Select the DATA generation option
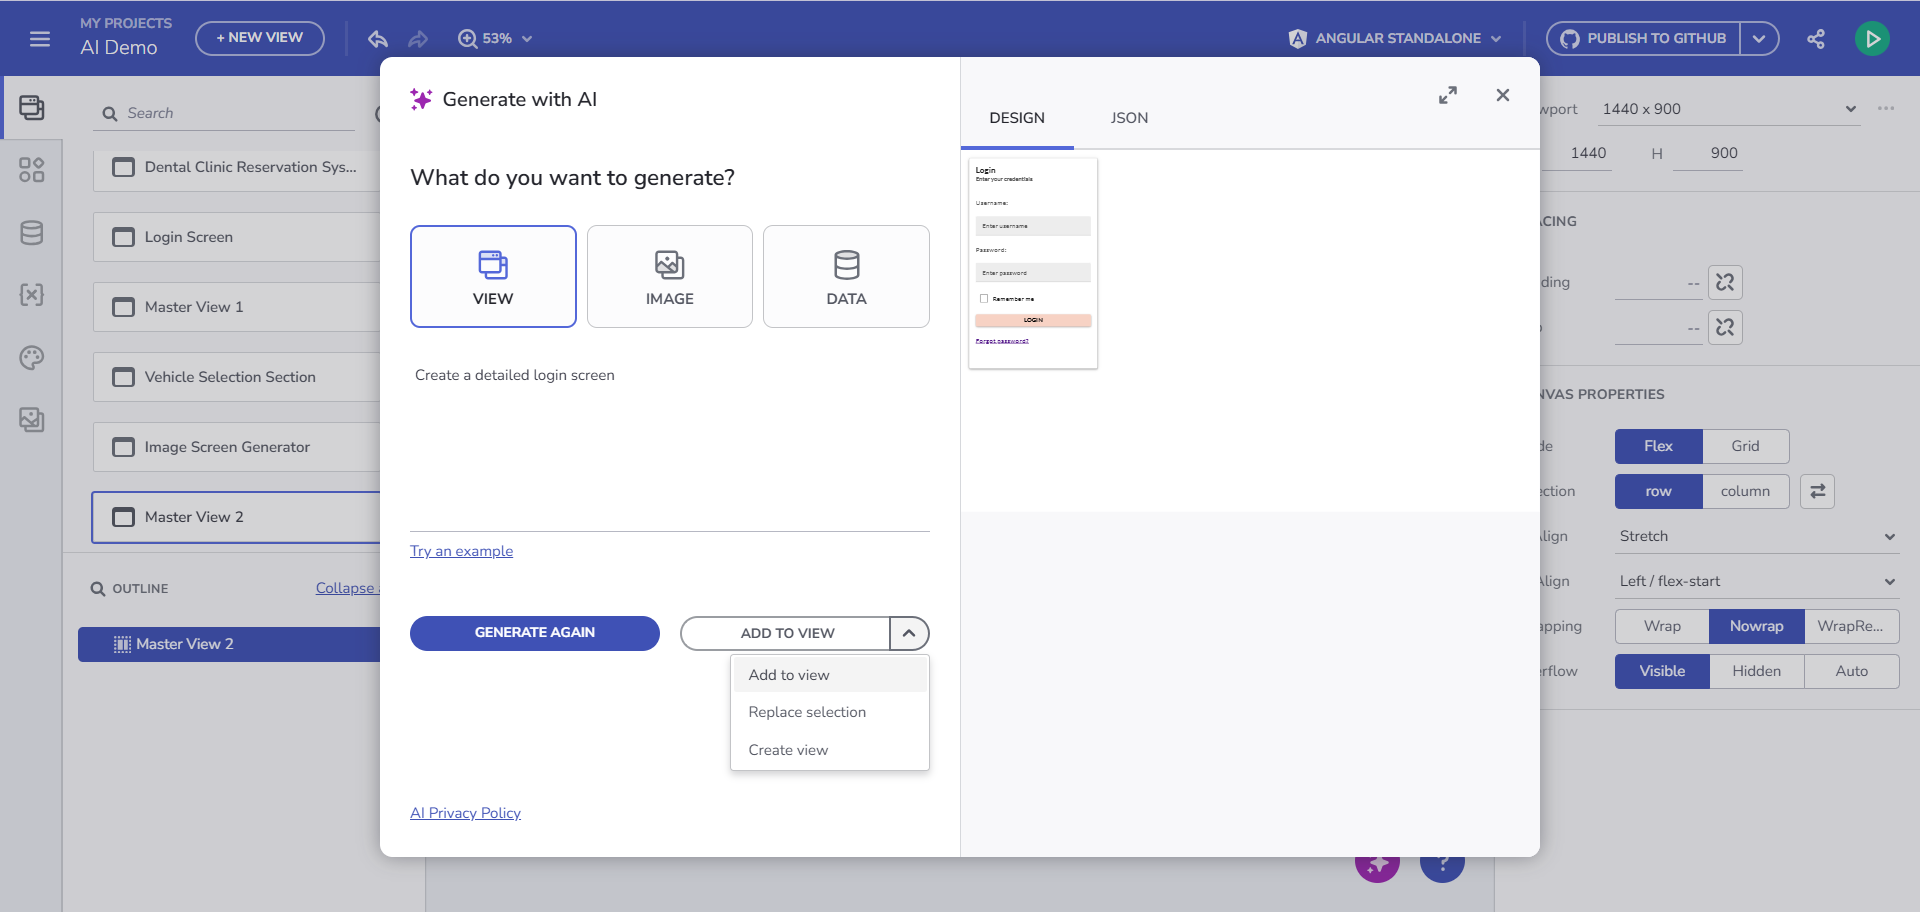The image size is (1920, 912). click(846, 276)
